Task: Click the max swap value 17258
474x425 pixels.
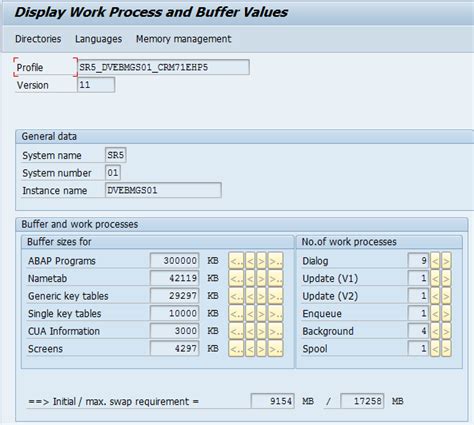Action: click(x=362, y=401)
